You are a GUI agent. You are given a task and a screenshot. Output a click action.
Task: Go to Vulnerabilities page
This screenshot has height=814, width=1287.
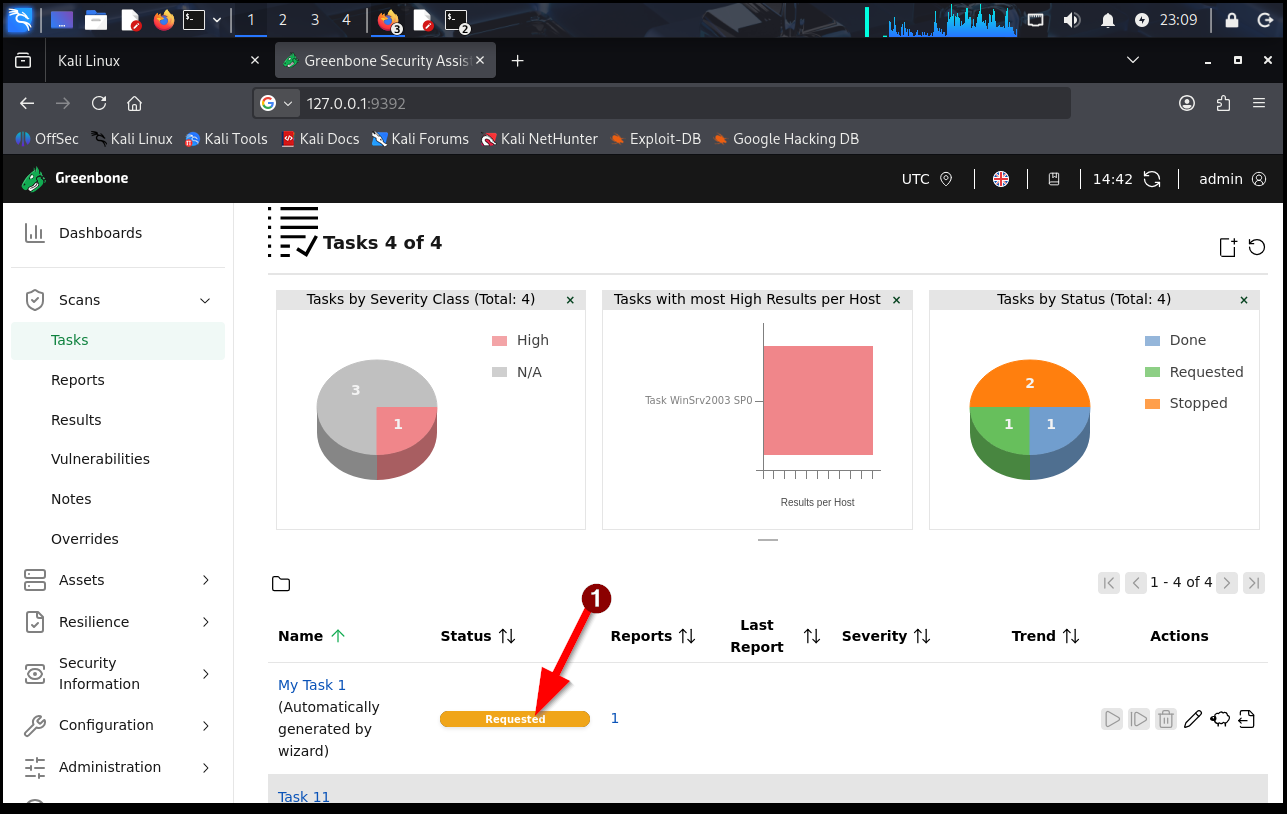[x=100, y=459]
